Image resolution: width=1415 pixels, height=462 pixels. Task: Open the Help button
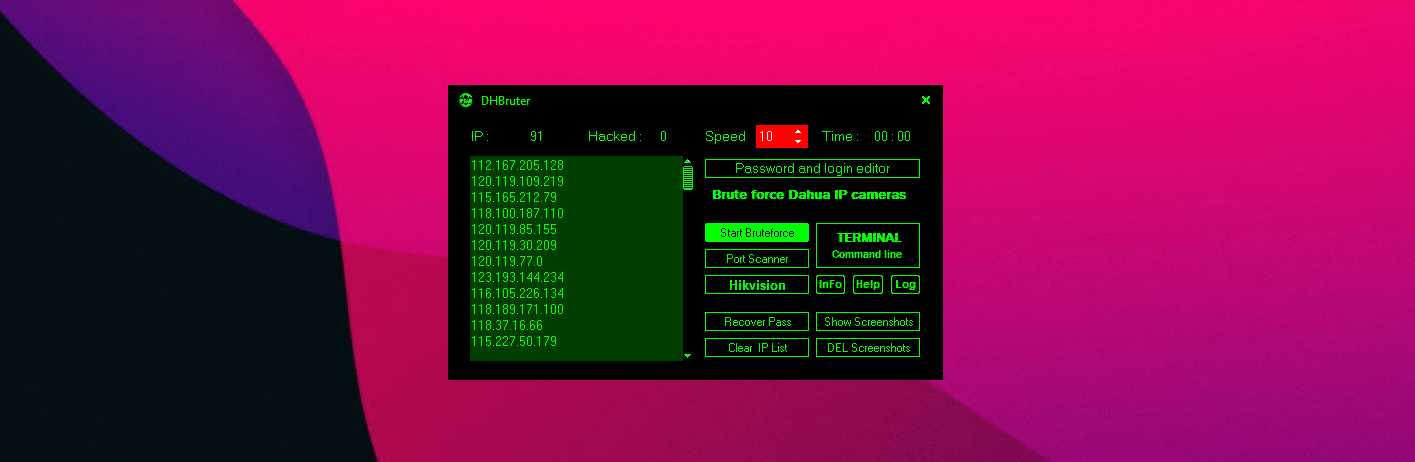tap(868, 285)
